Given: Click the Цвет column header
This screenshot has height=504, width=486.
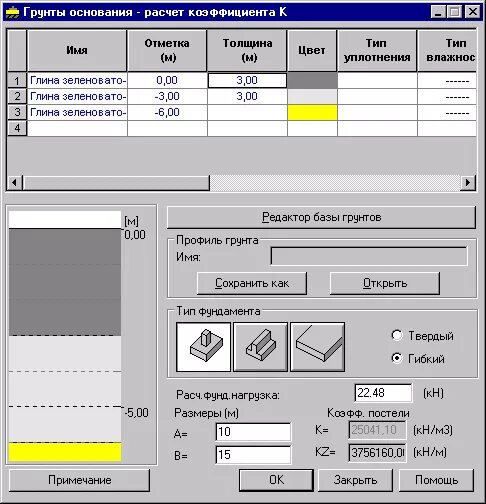Looking at the screenshot, I should click(312, 50).
